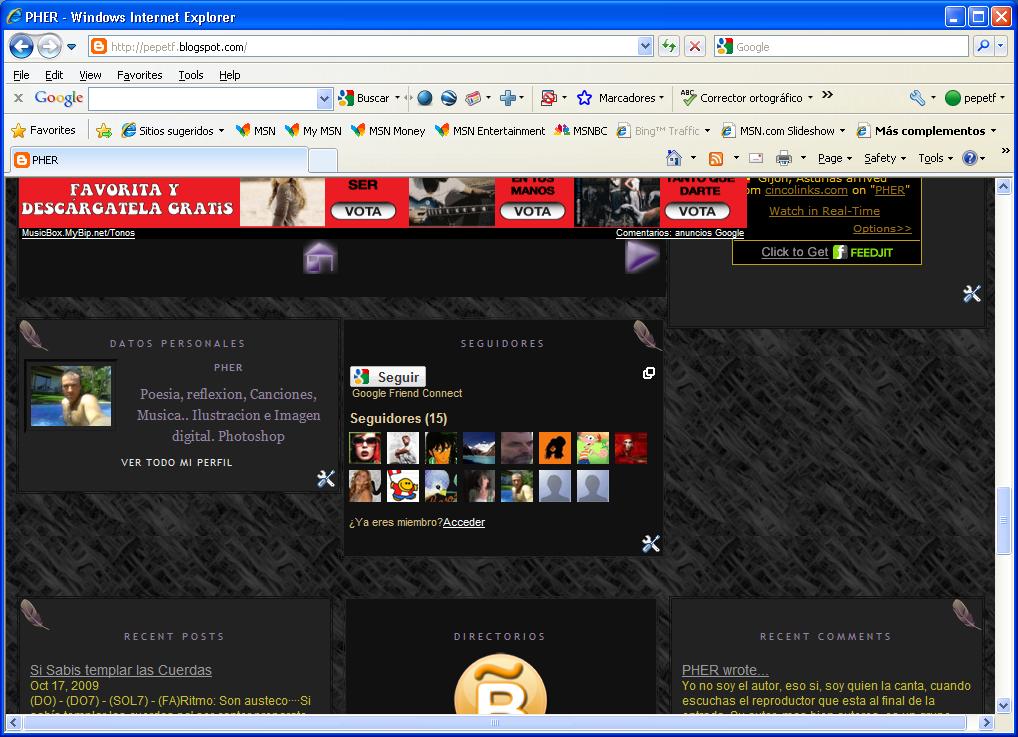Image resolution: width=1018 pixels, height=737 pixels.
Task: Click the PHER wrote... comment link
Action: (x=725, y=670)
